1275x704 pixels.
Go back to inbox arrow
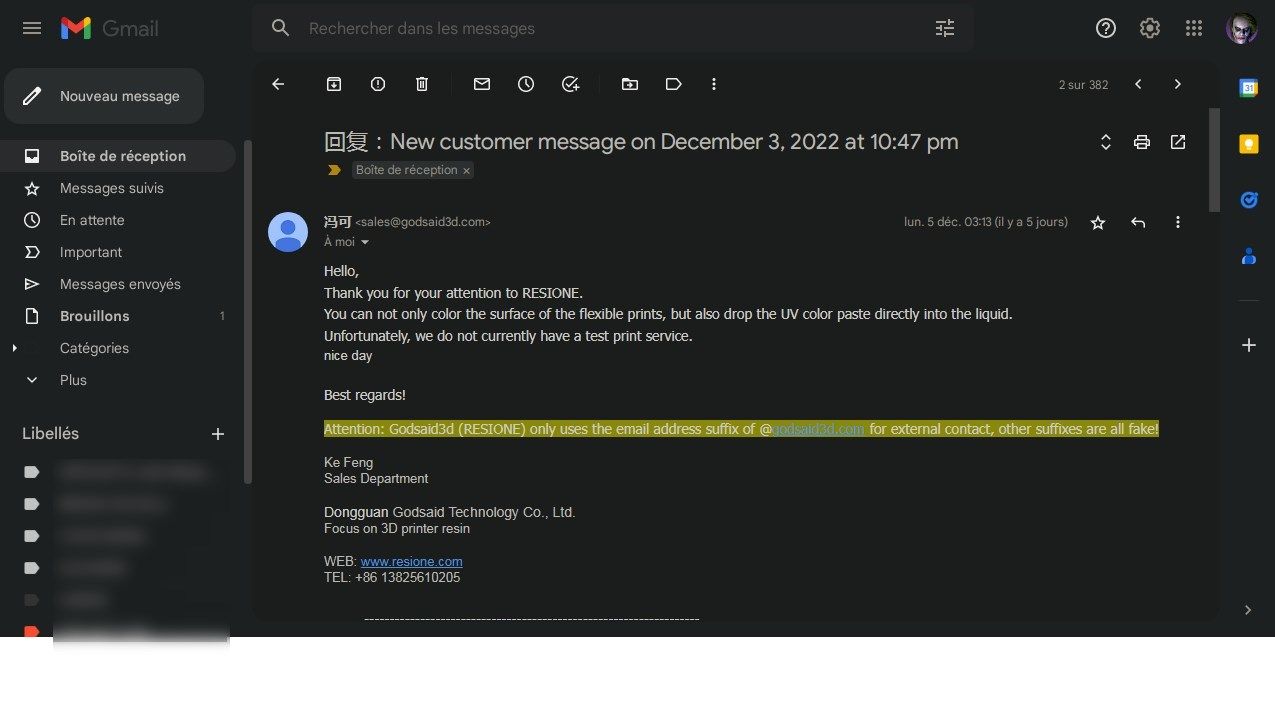click(278, 85)
